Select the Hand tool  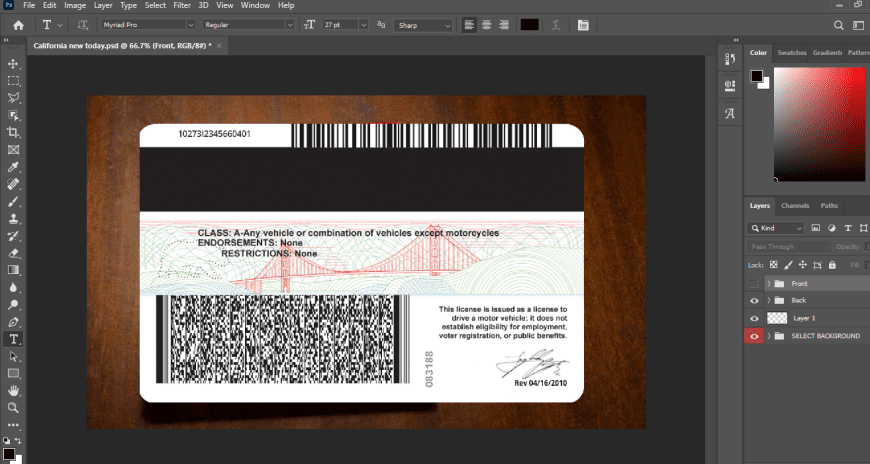point(13,391)
